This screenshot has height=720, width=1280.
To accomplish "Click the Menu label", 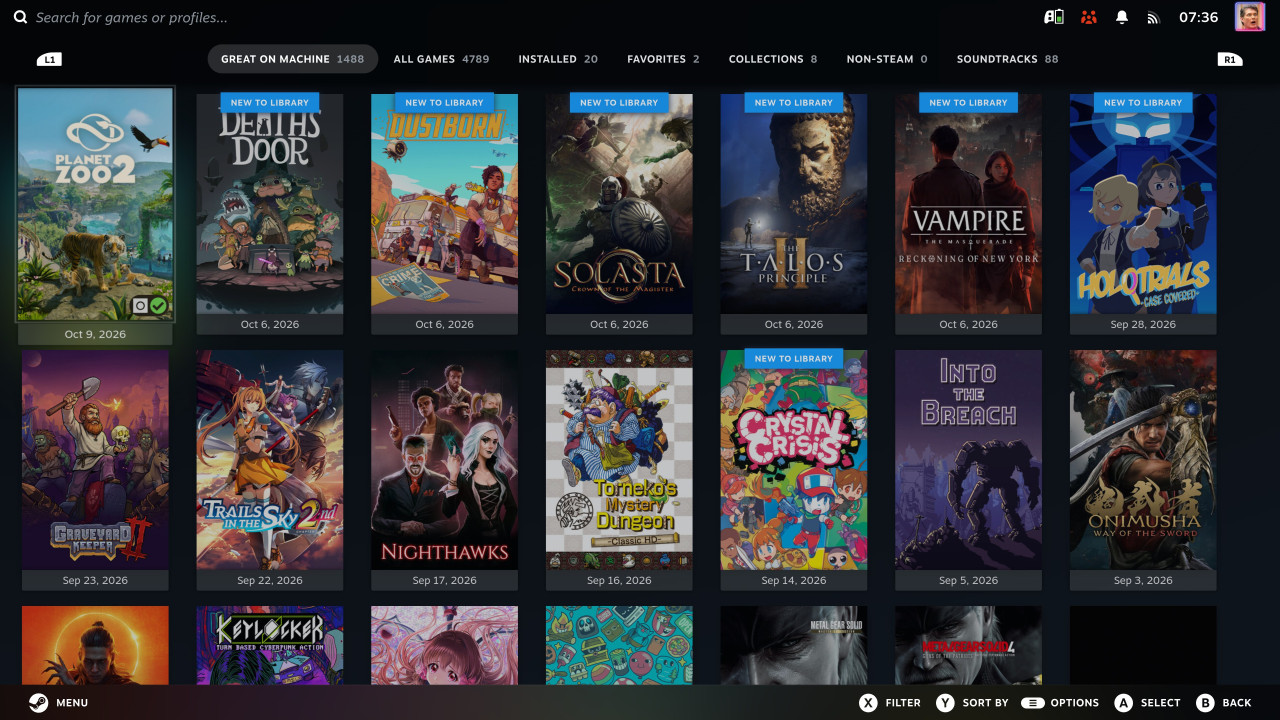I will point(72,703).
